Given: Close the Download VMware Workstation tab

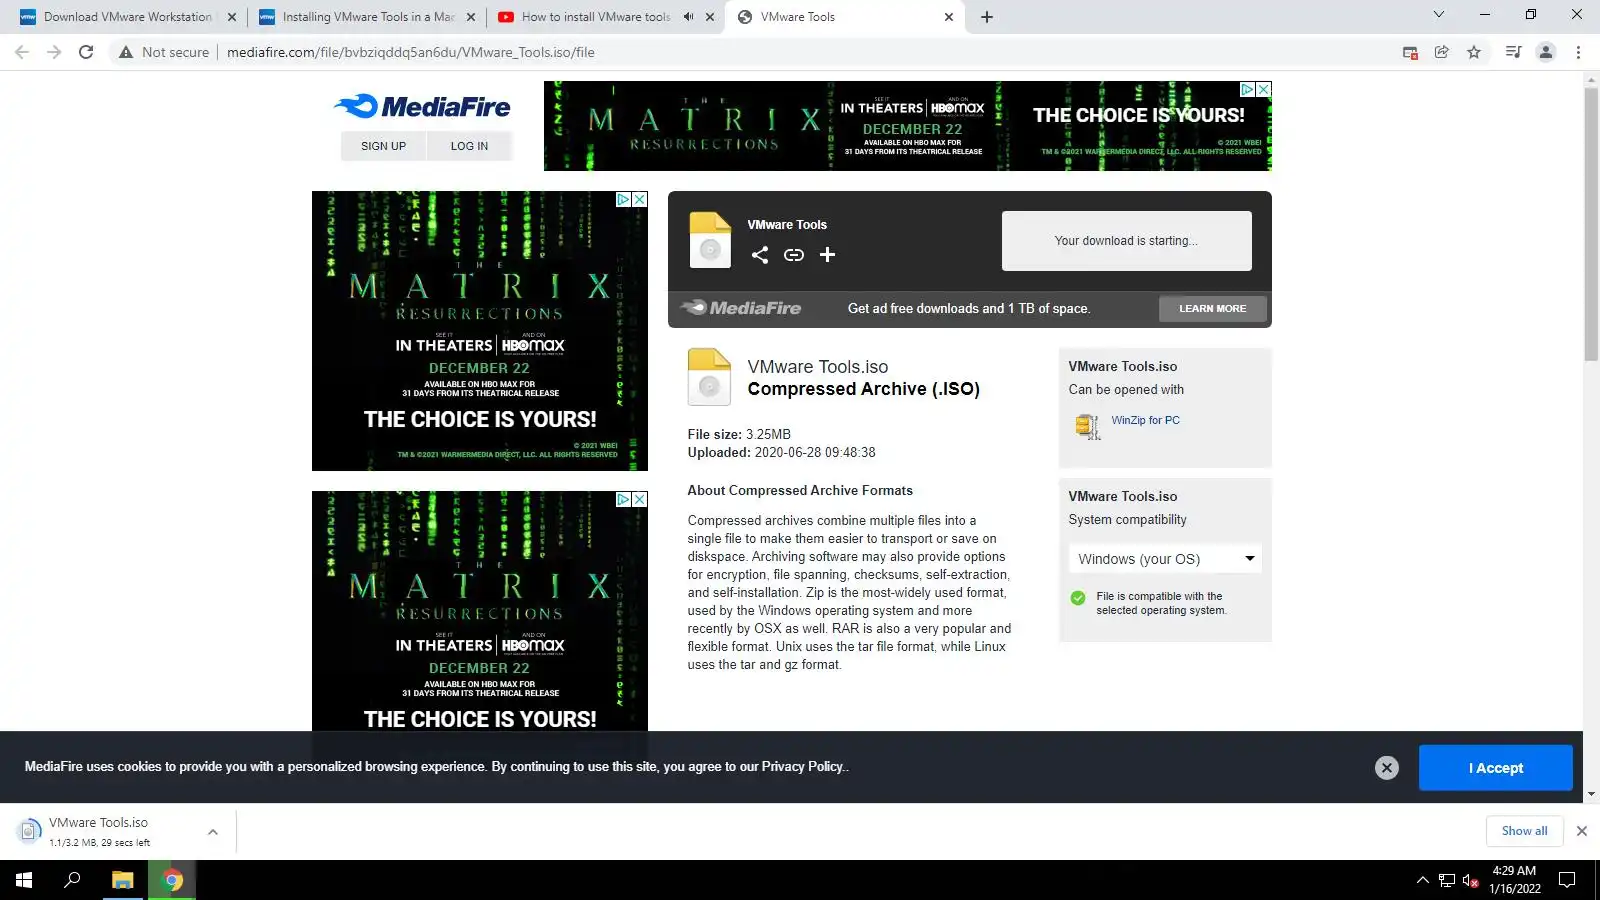Looking at the screenshot, I should coord(232,17).
